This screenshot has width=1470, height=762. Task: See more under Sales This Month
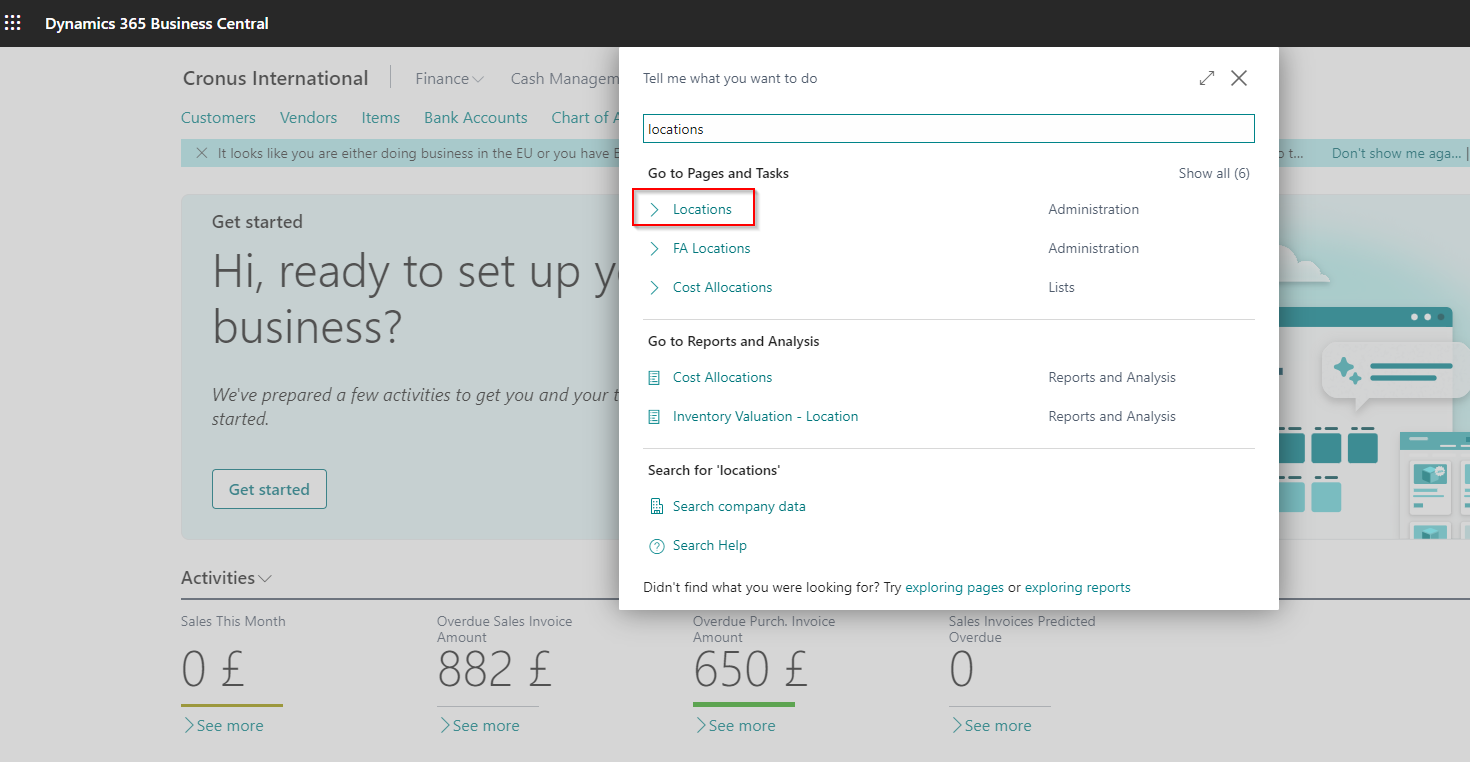coord(224,726)
